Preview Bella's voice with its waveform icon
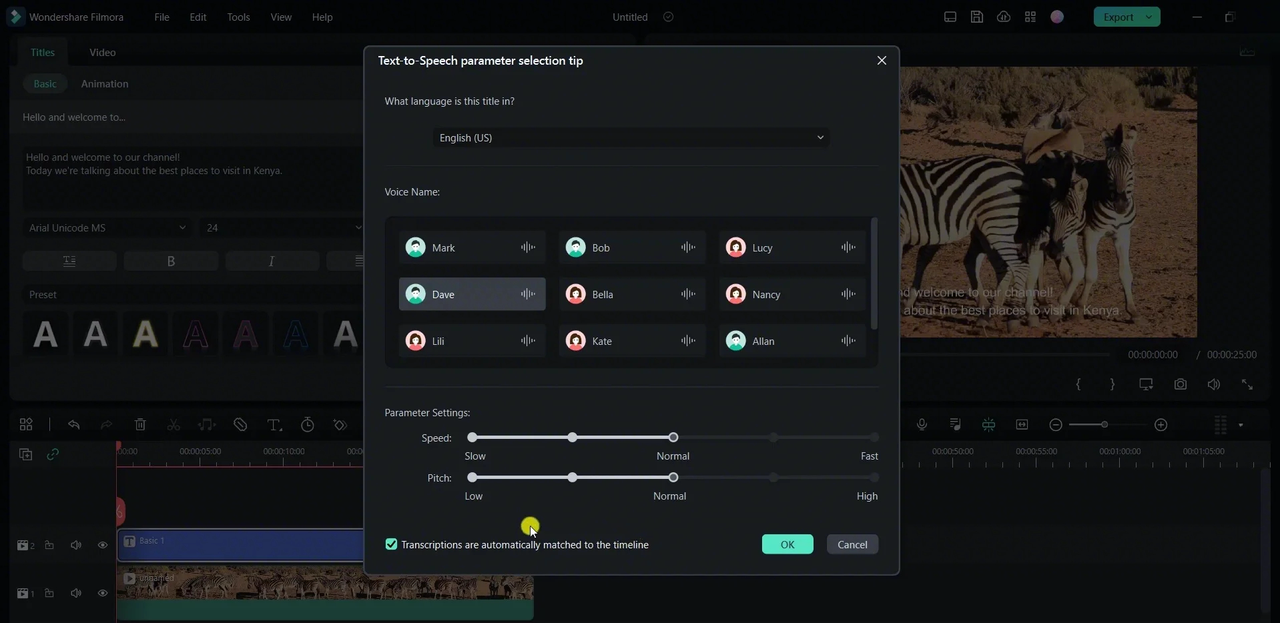Viewport: 1280px width, 623px height. pos(688,294)
